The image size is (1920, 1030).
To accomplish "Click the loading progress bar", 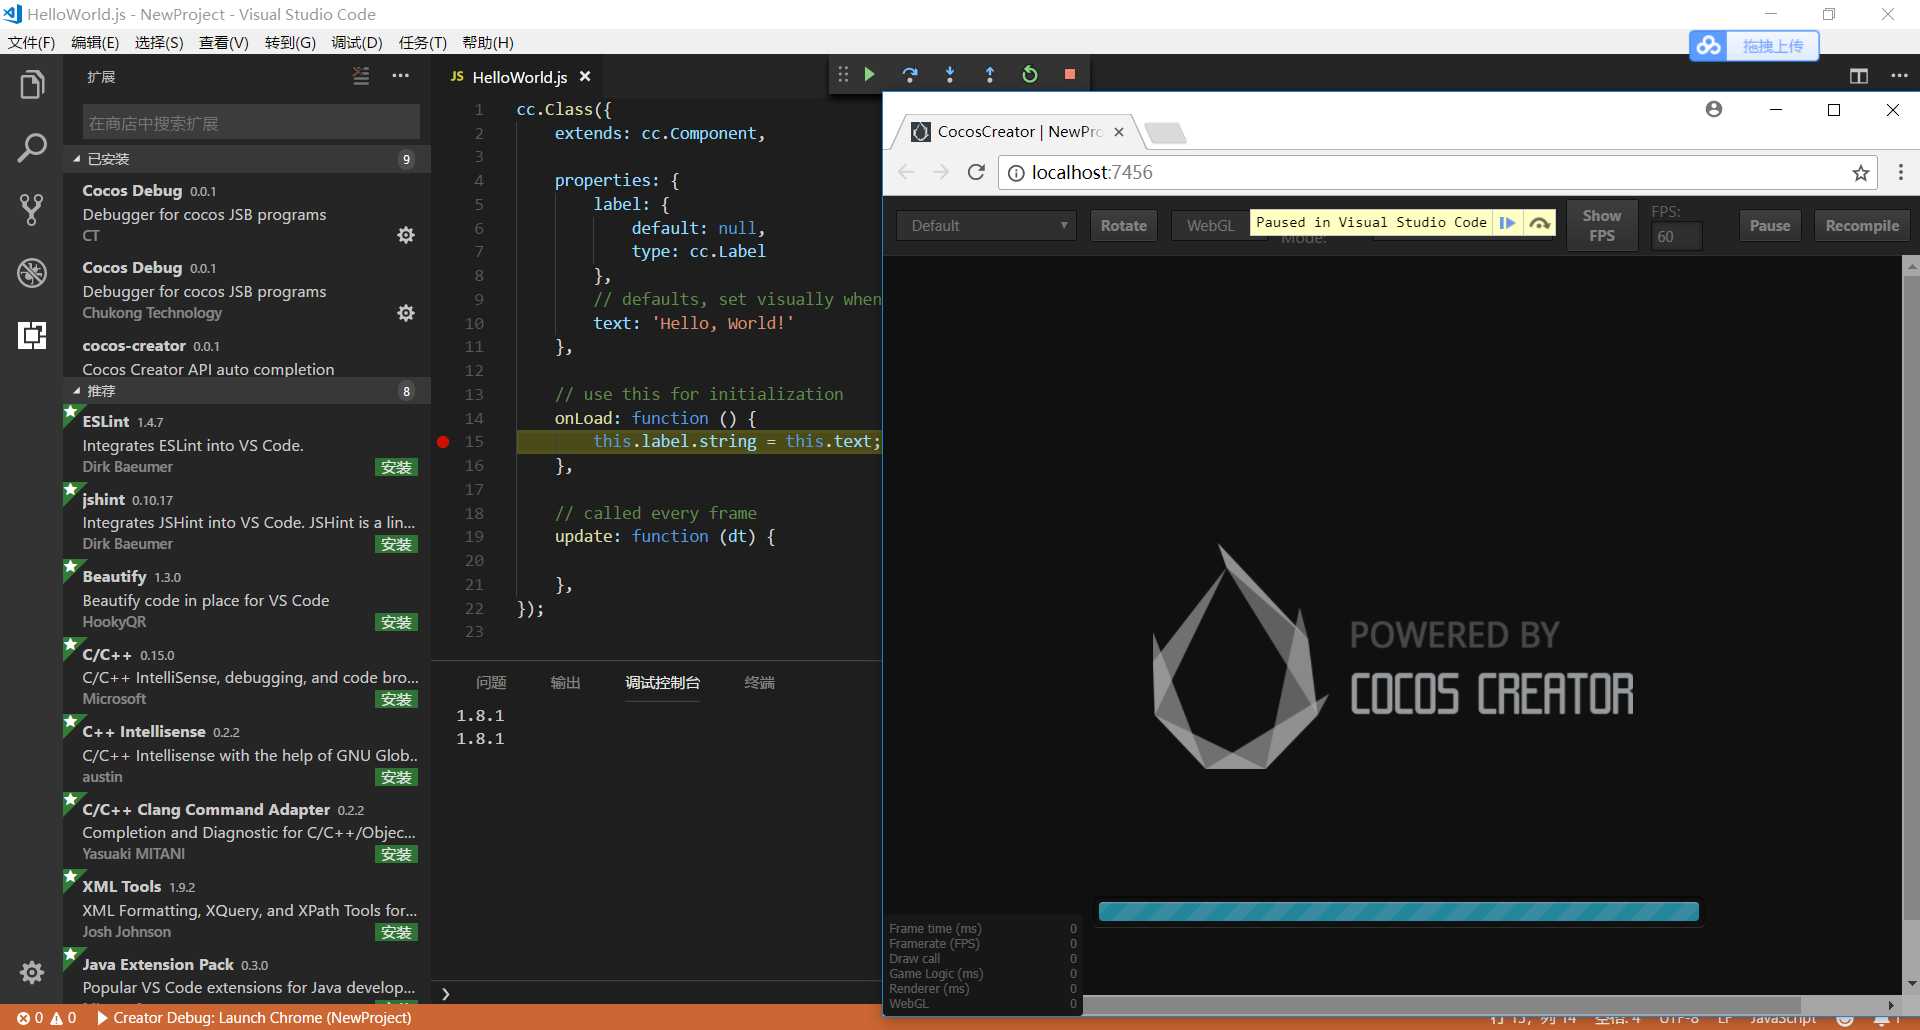I will (x=1398, y=911).
